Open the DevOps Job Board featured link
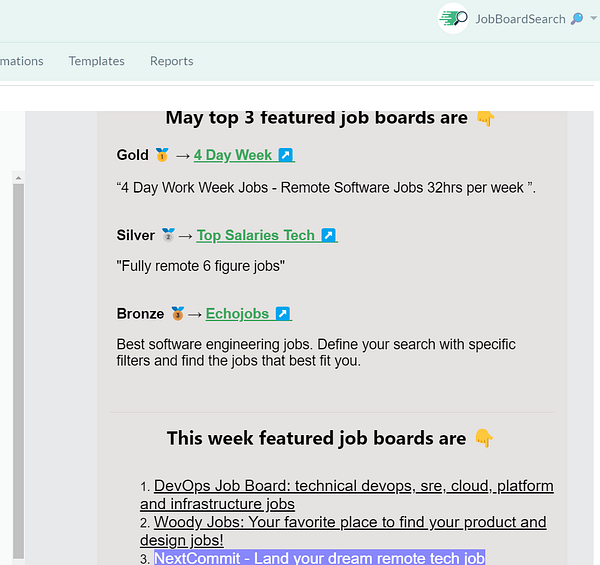The width and height of the screenshot is (600, 565). (x=350, y=486)
